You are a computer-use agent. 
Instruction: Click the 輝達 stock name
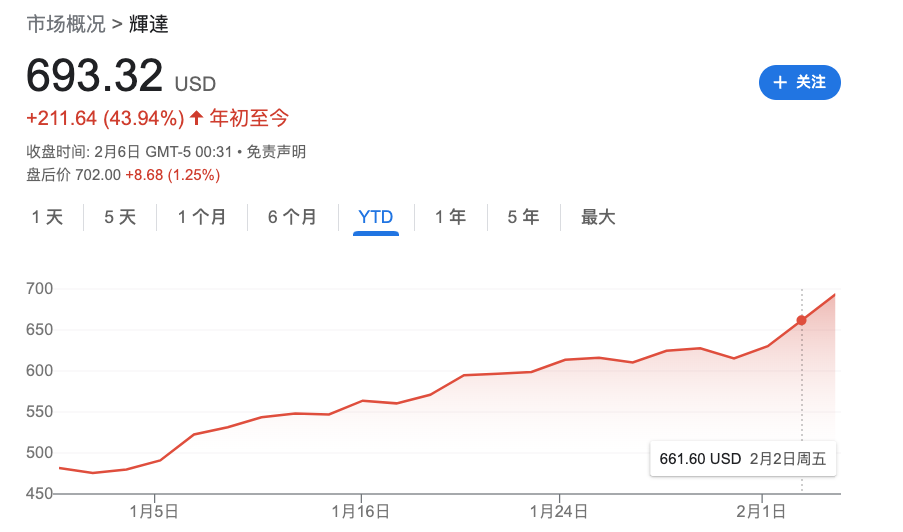(149, 24)
